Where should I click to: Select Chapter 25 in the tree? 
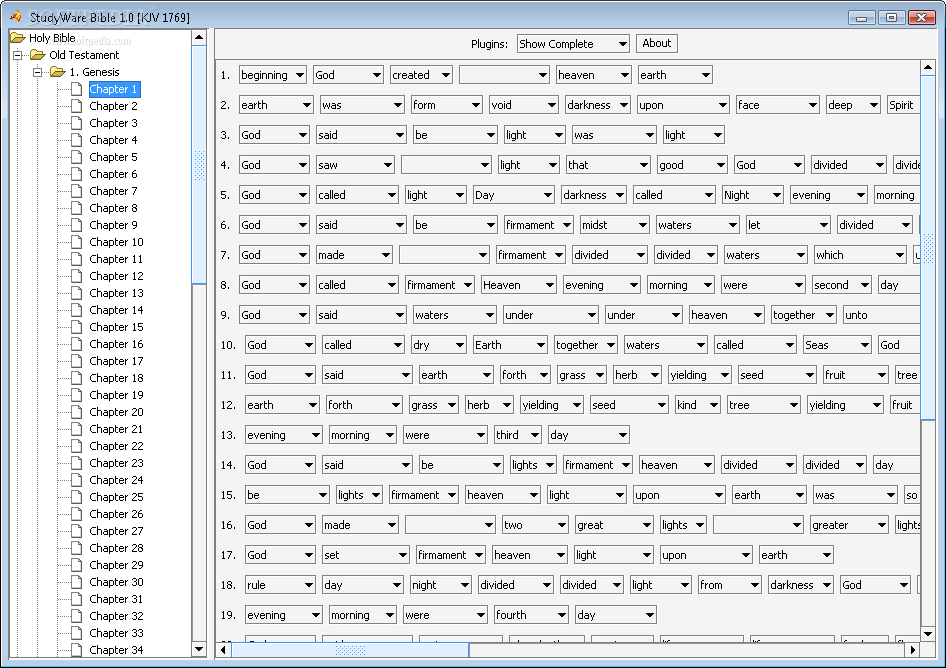click(x=116, y=497)
